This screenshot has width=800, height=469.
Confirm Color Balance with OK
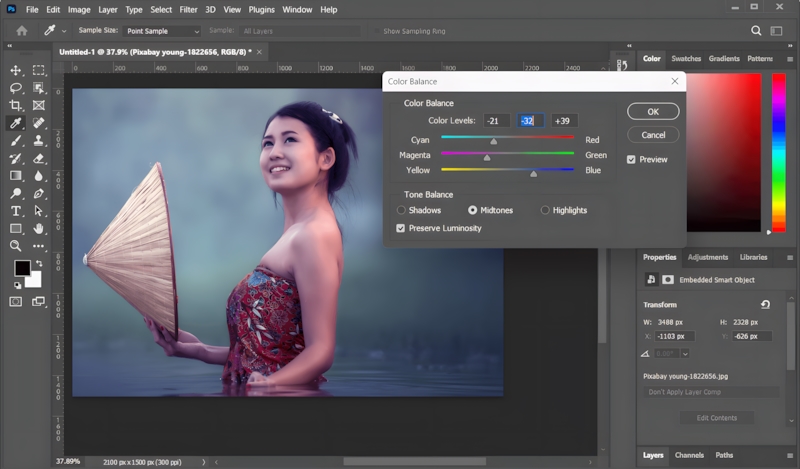click(x=652, y=112)
